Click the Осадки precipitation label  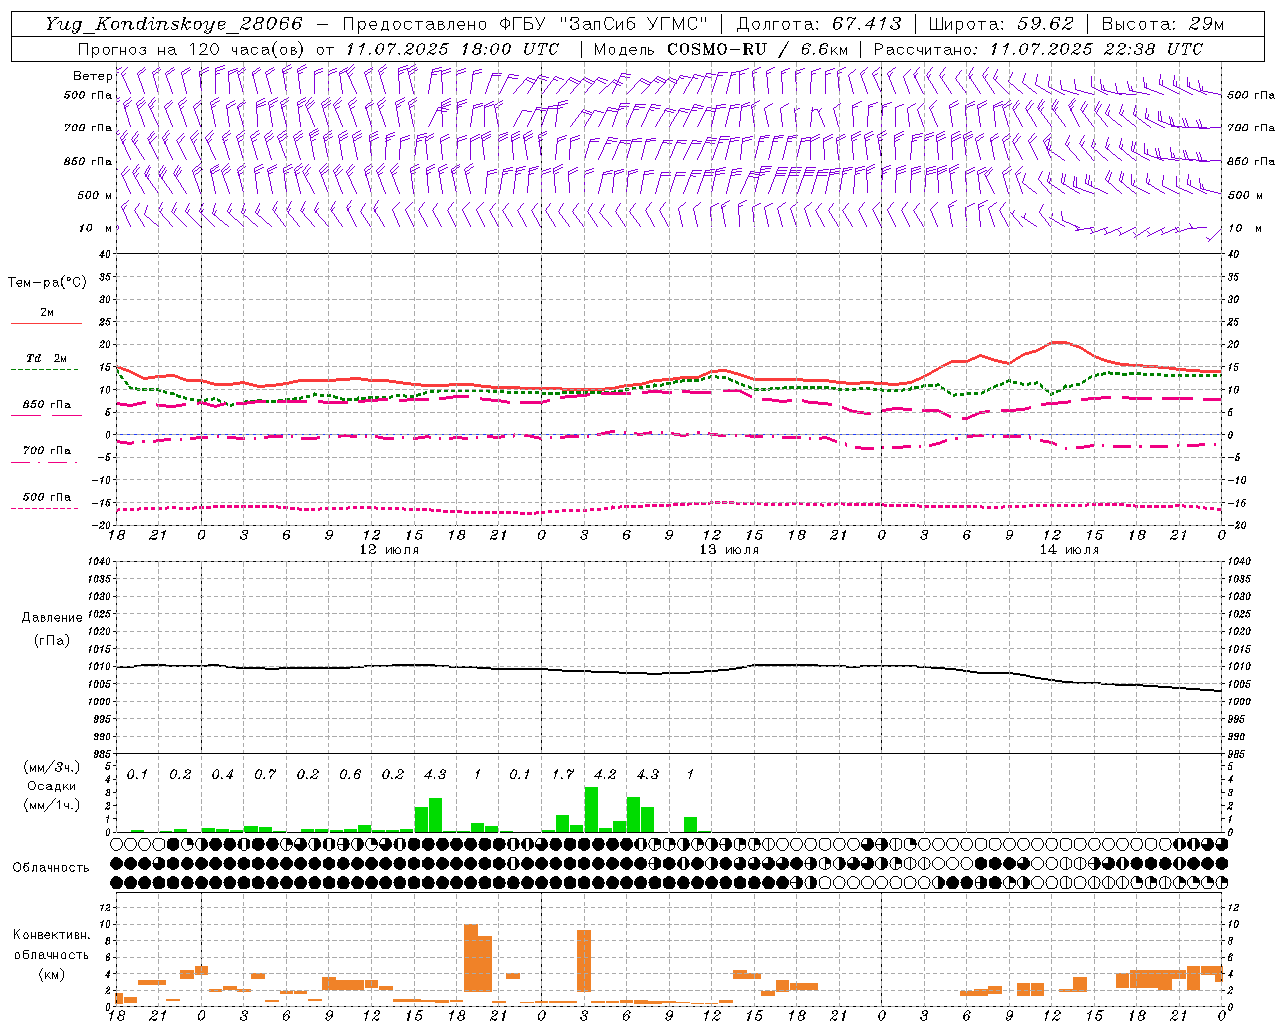click(x=51, y=786)
